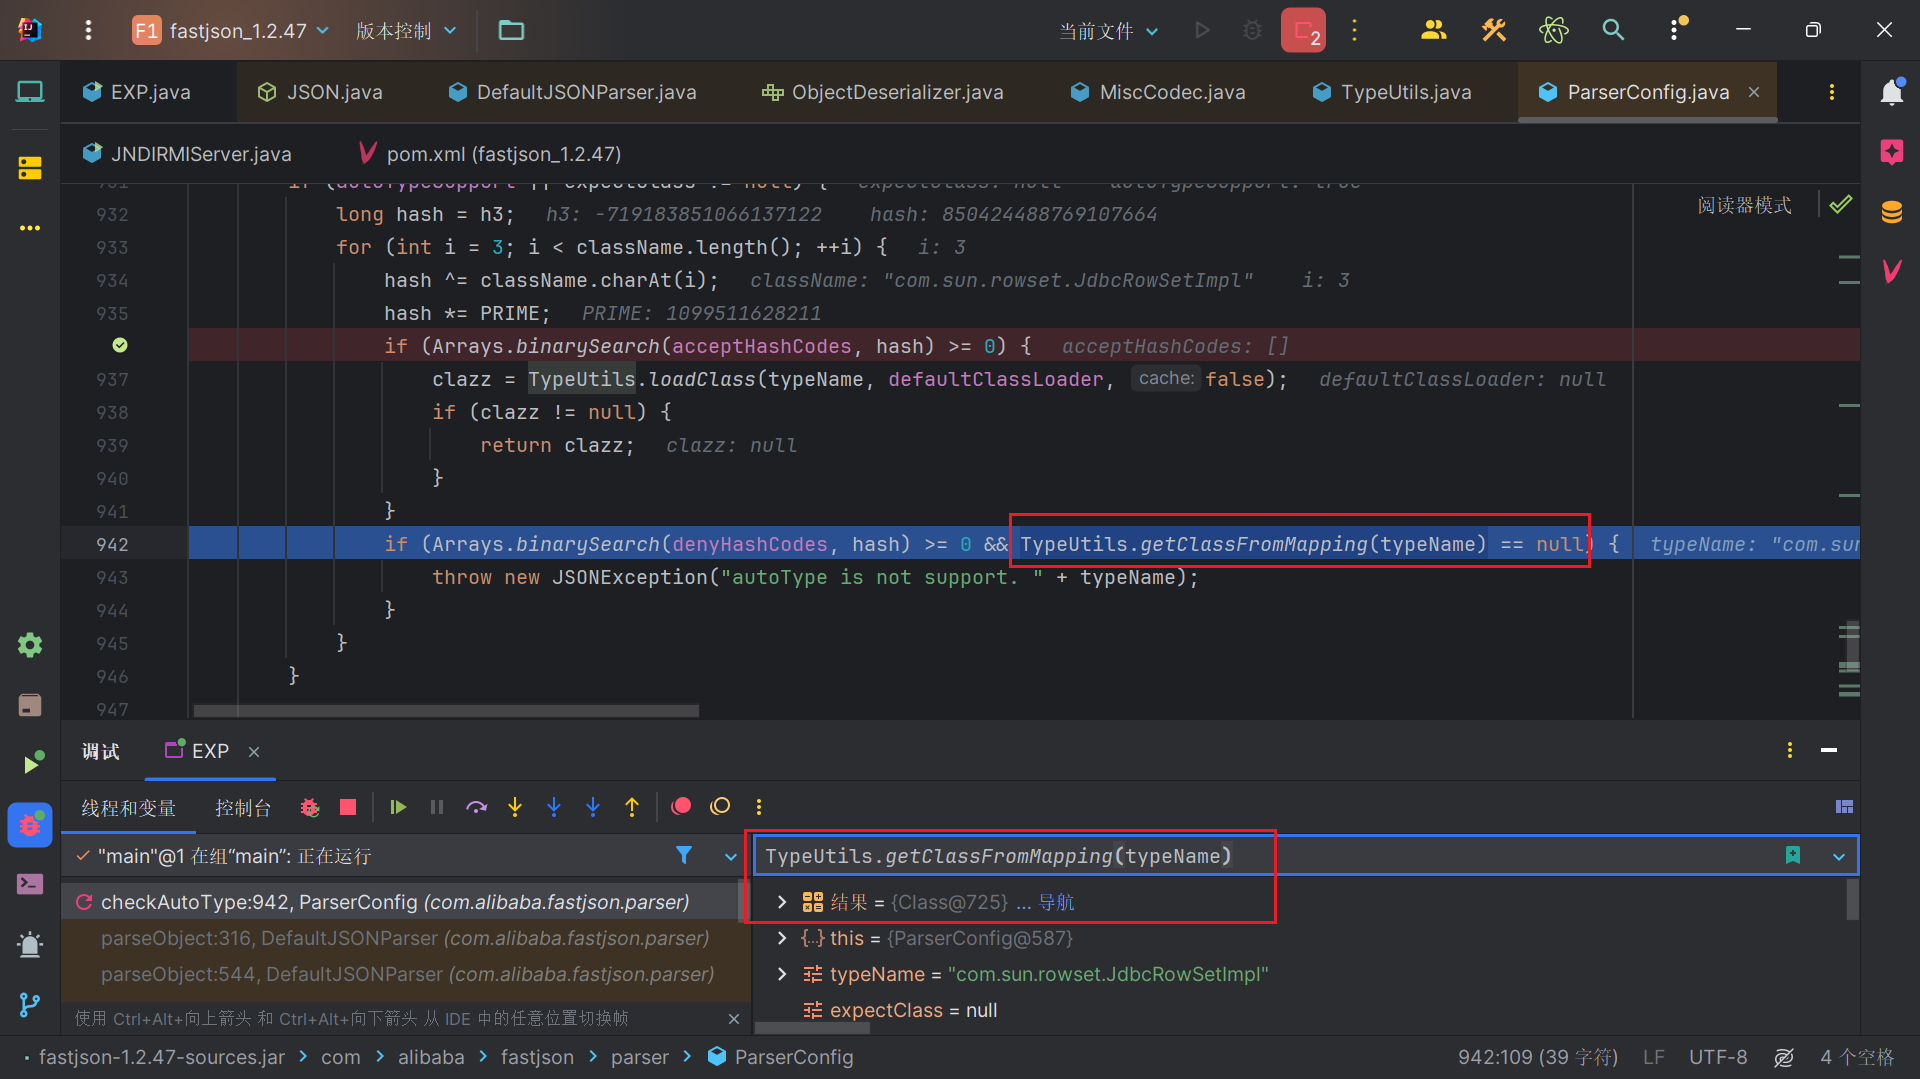Click Step Over button
The height and width of the screenshot is (1079, 1920).
pos(476,807)
